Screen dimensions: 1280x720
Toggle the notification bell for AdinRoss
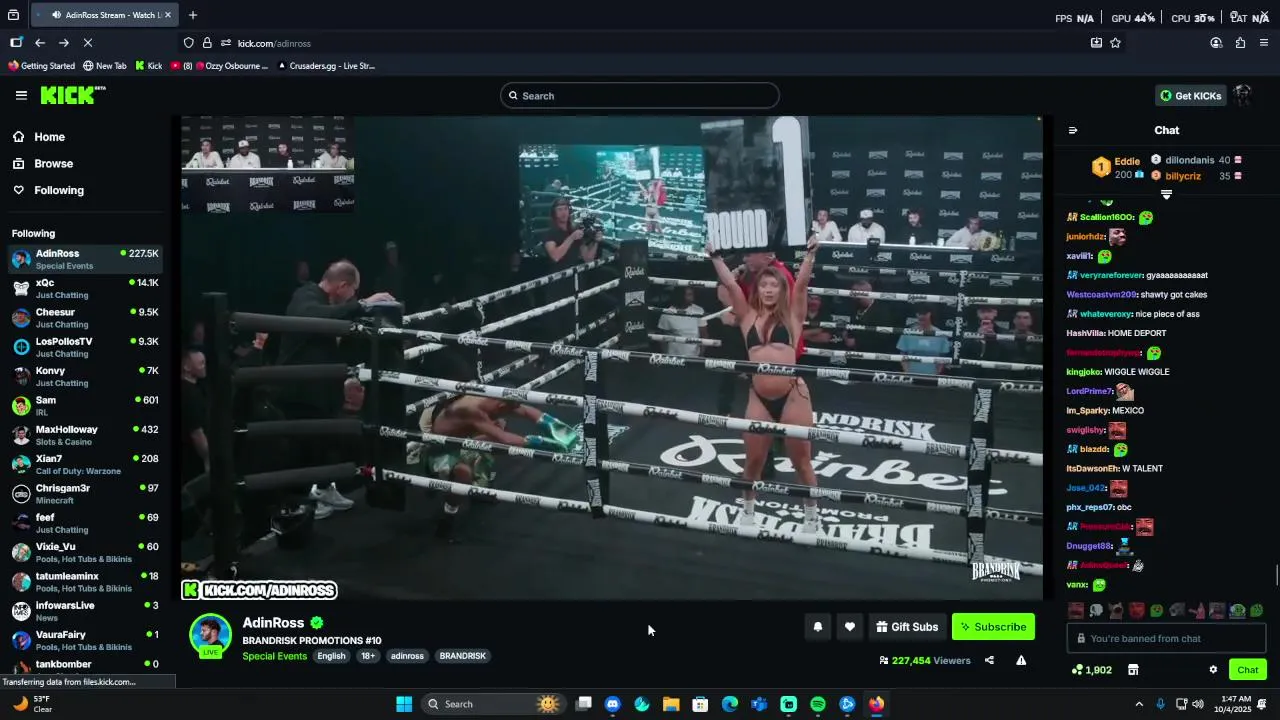(818, 627)
